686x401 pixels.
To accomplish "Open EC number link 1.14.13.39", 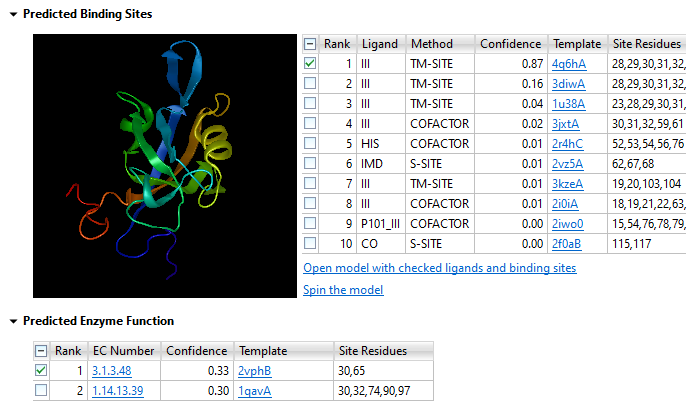I will coord(118,391).
